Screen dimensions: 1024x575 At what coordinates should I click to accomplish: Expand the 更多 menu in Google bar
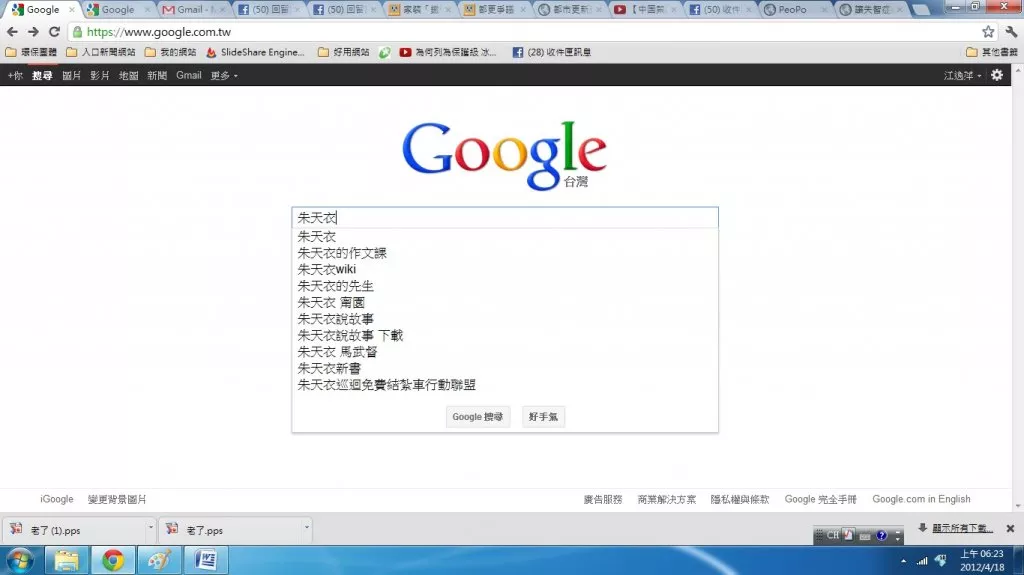[223, 76]
